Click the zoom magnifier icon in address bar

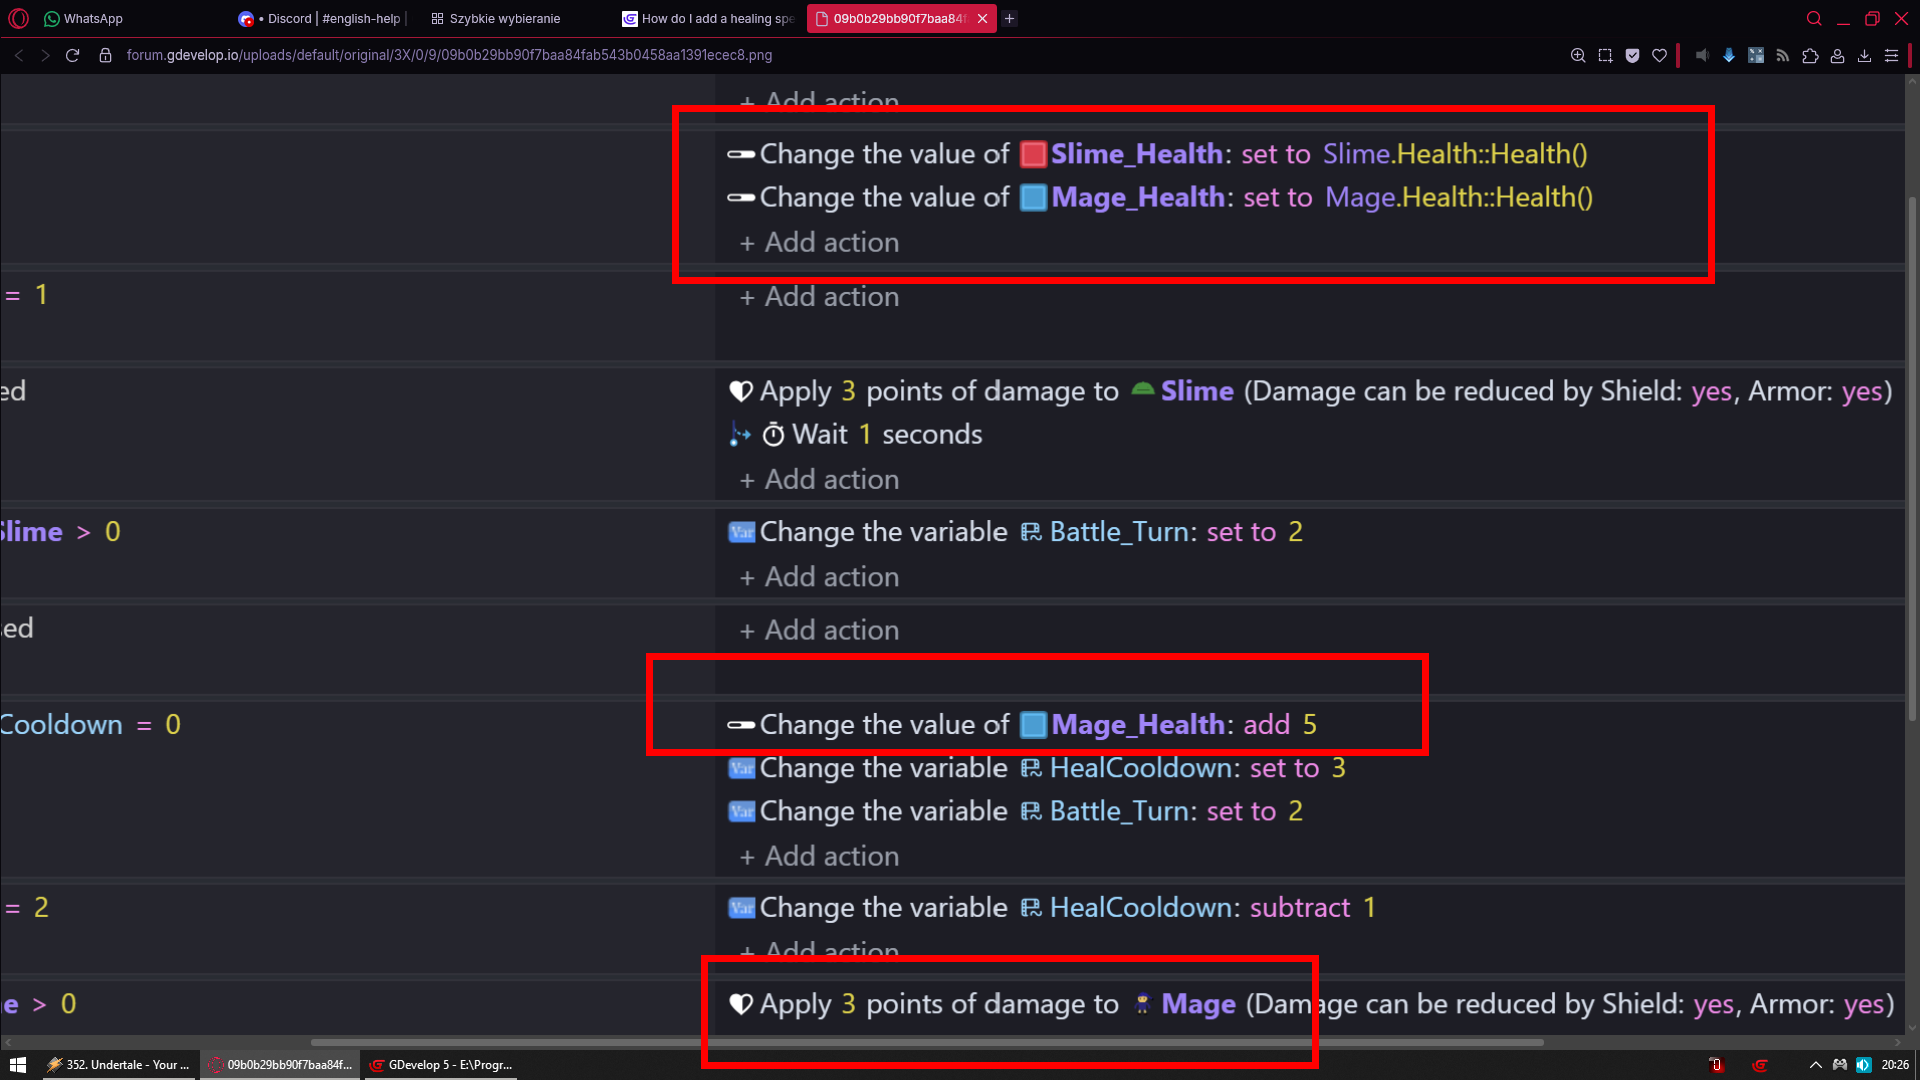click(x=1578, y=55)
